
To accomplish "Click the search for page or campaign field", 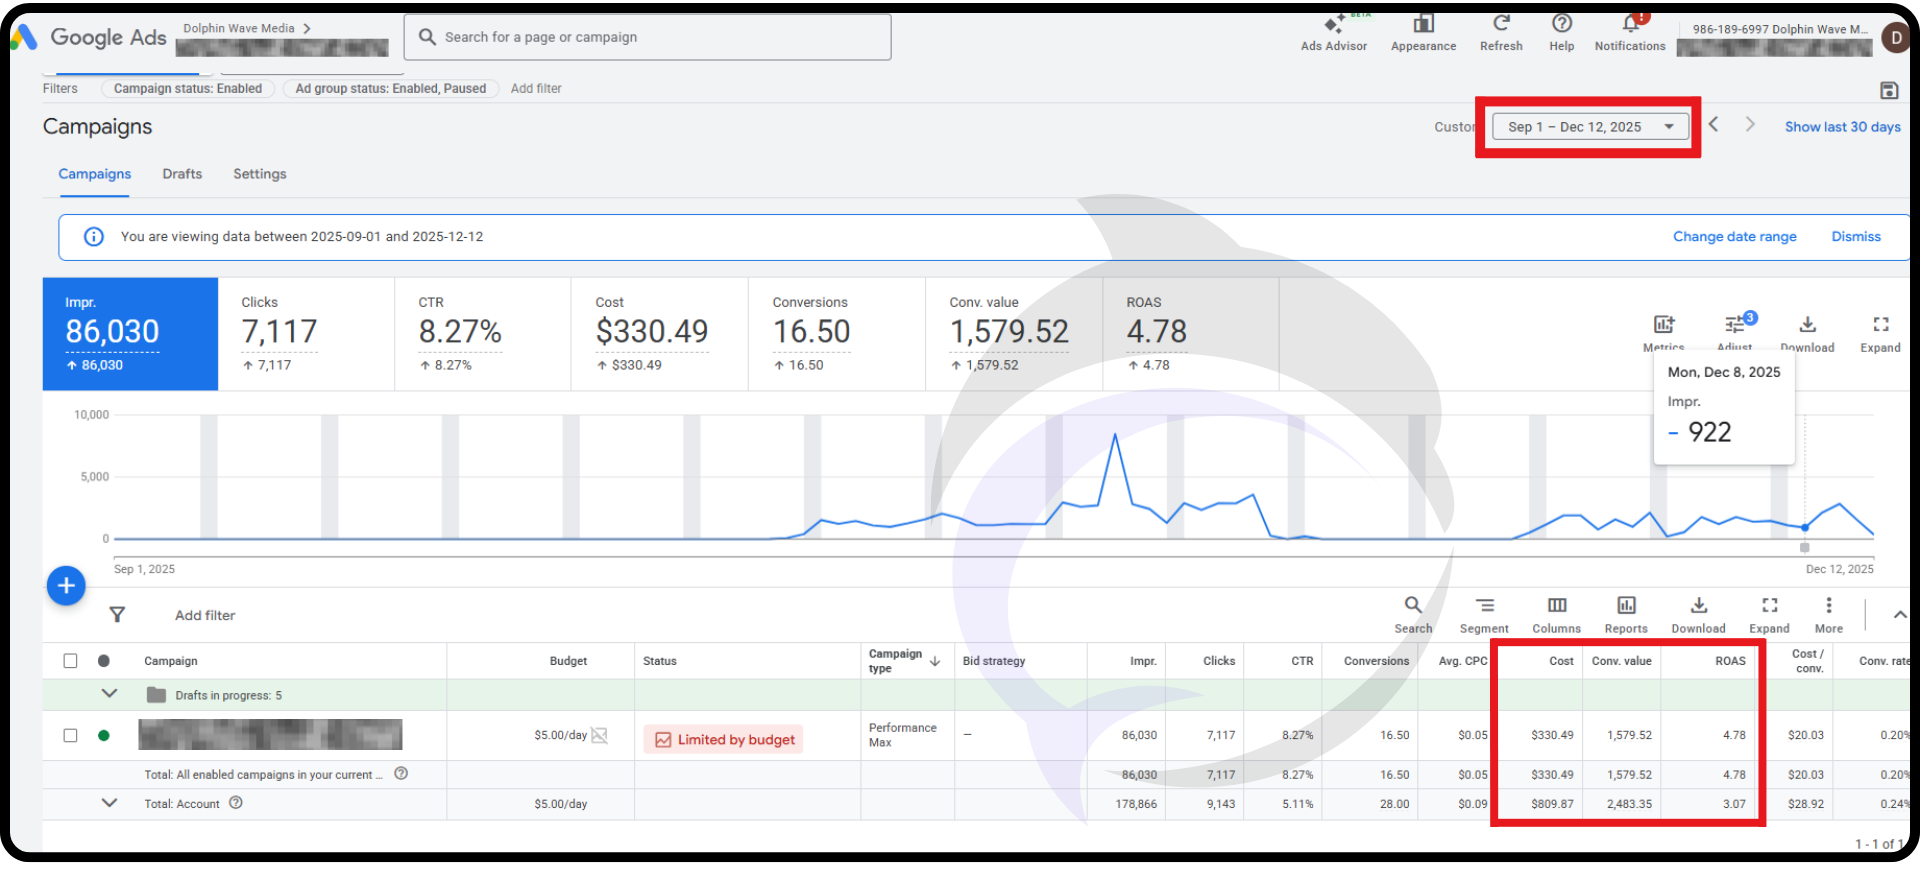I will coord(647,37).
